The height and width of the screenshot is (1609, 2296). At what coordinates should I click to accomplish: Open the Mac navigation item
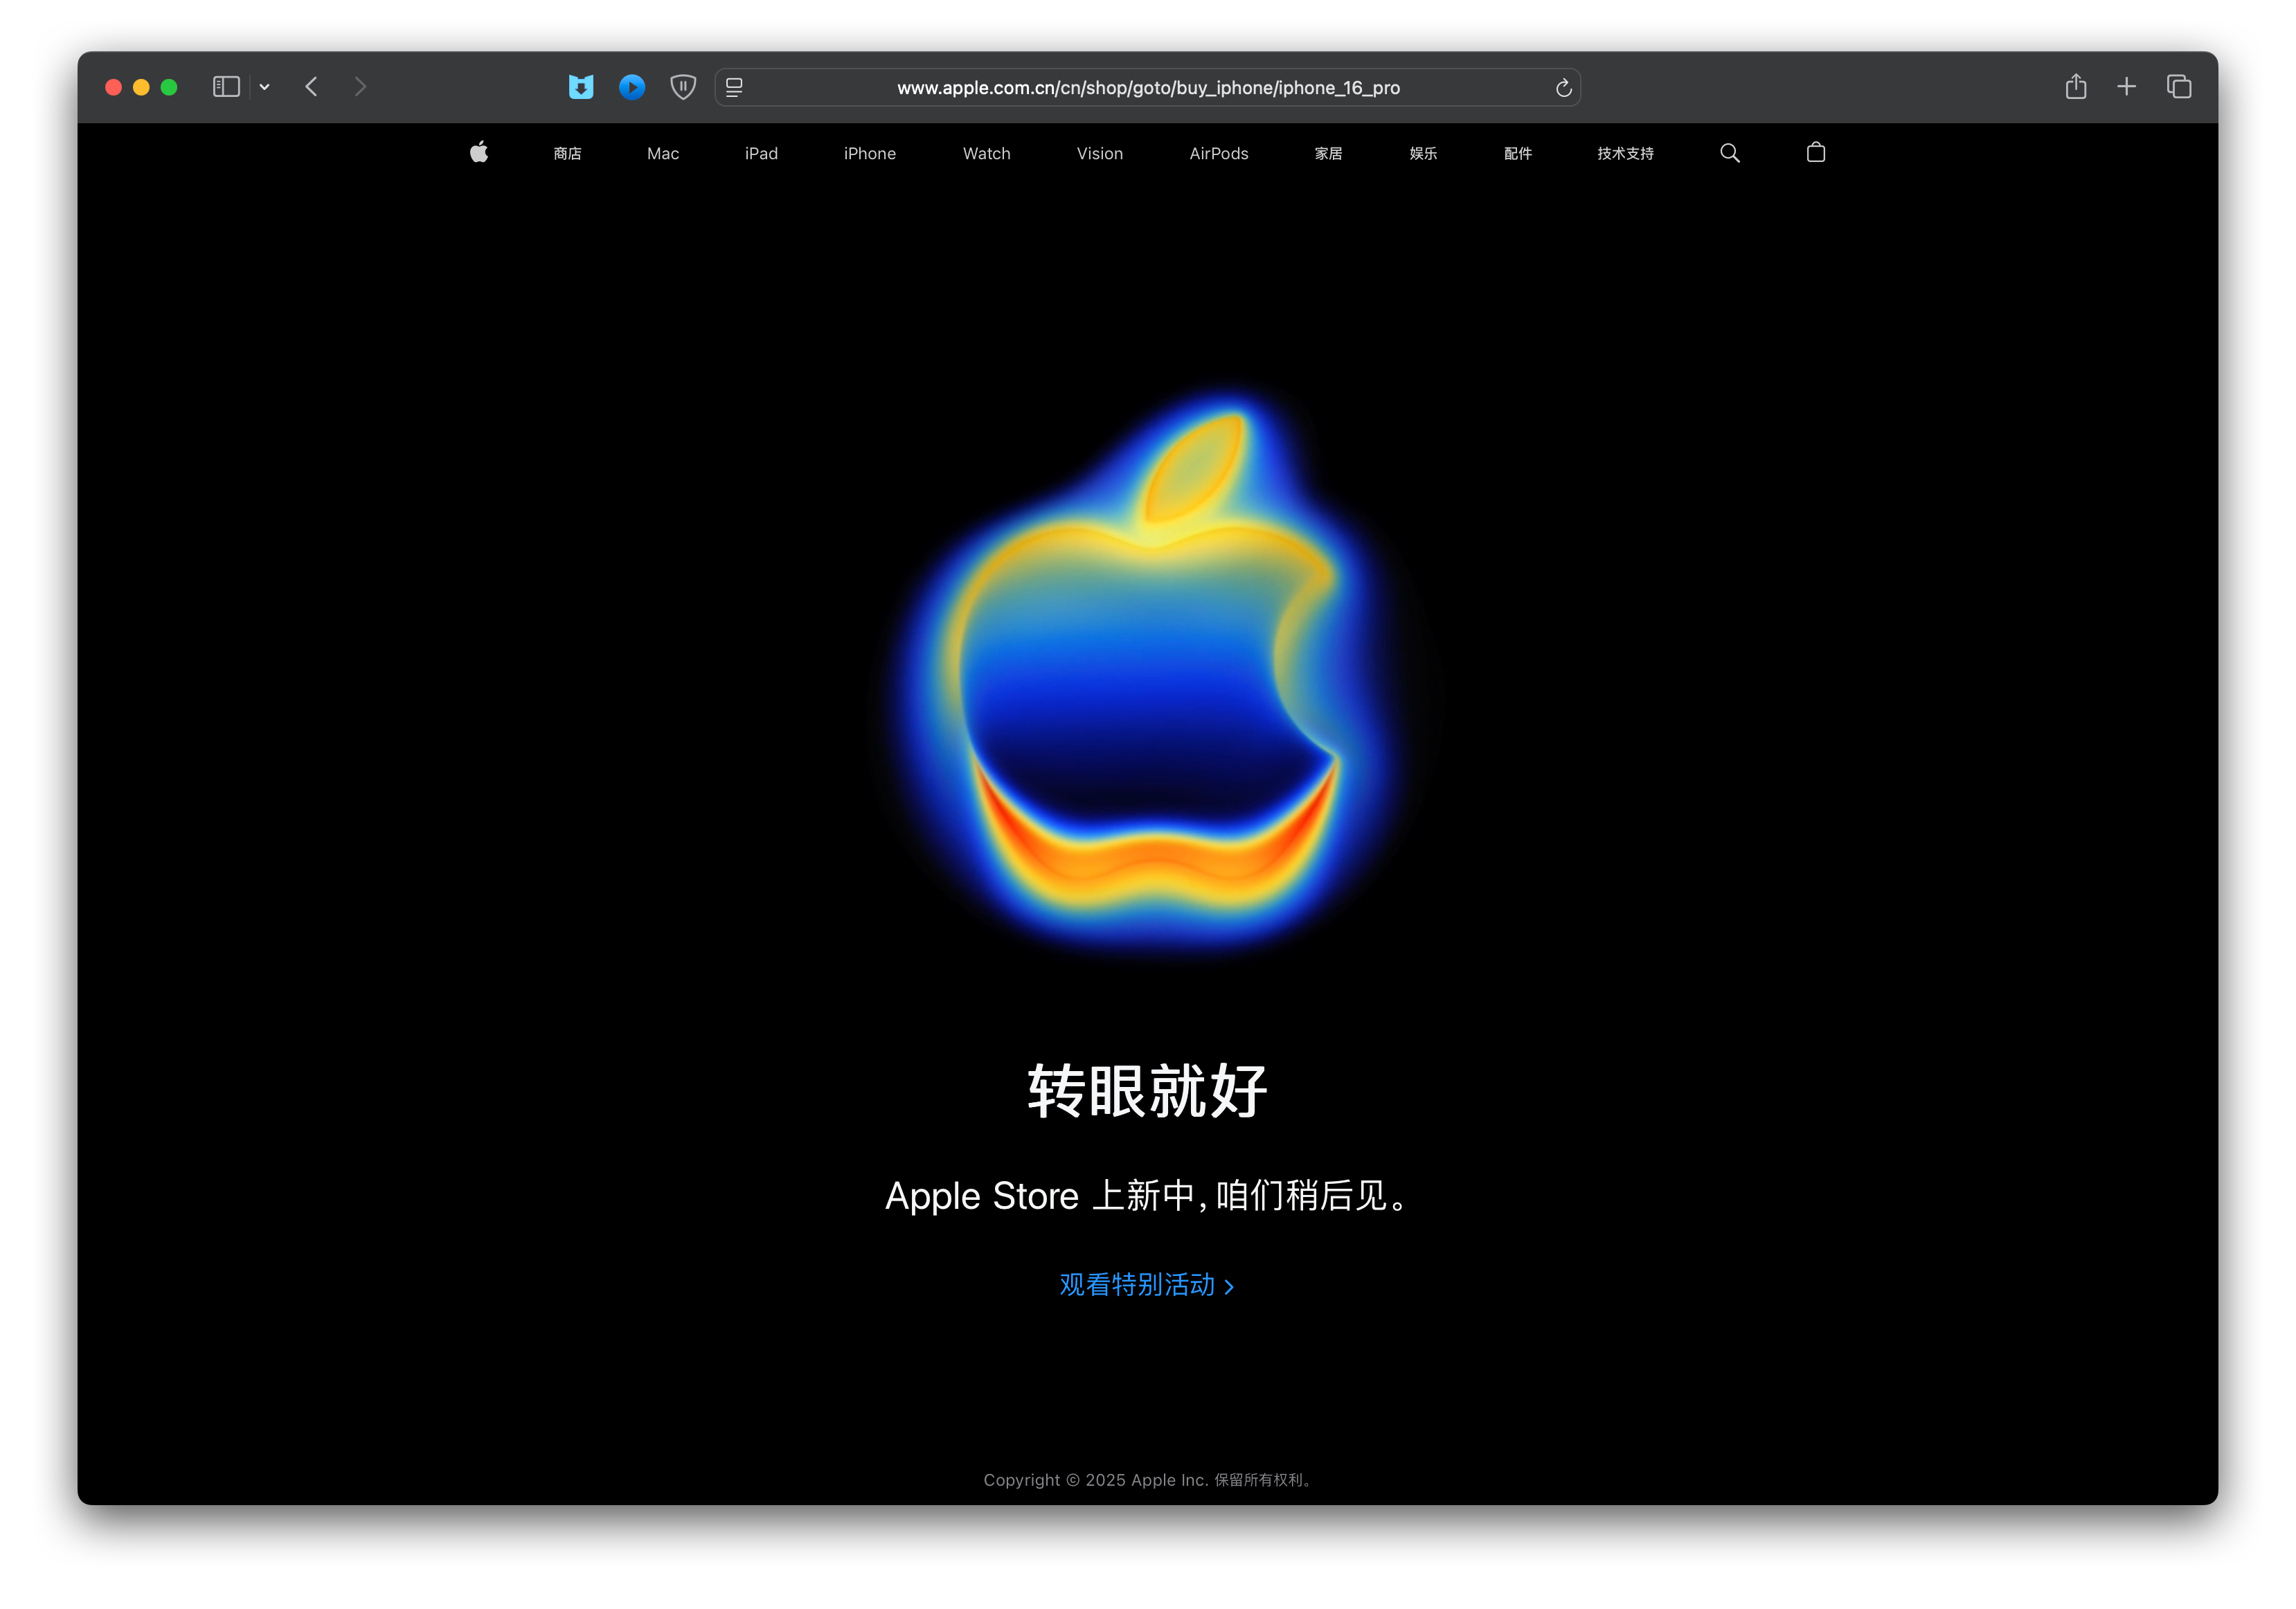pos(663,153)
